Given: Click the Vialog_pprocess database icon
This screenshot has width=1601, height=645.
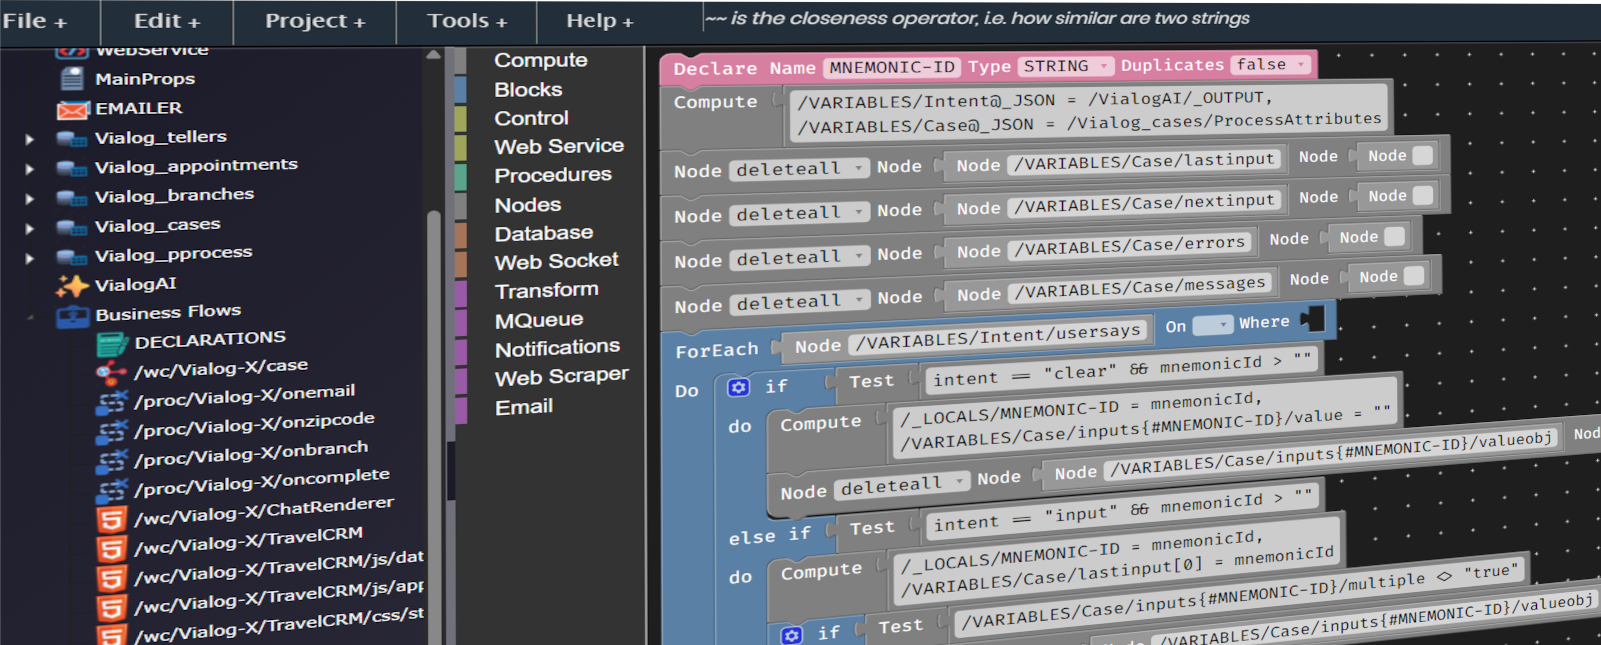Looking at the screenshot, I should click(72, 257).
